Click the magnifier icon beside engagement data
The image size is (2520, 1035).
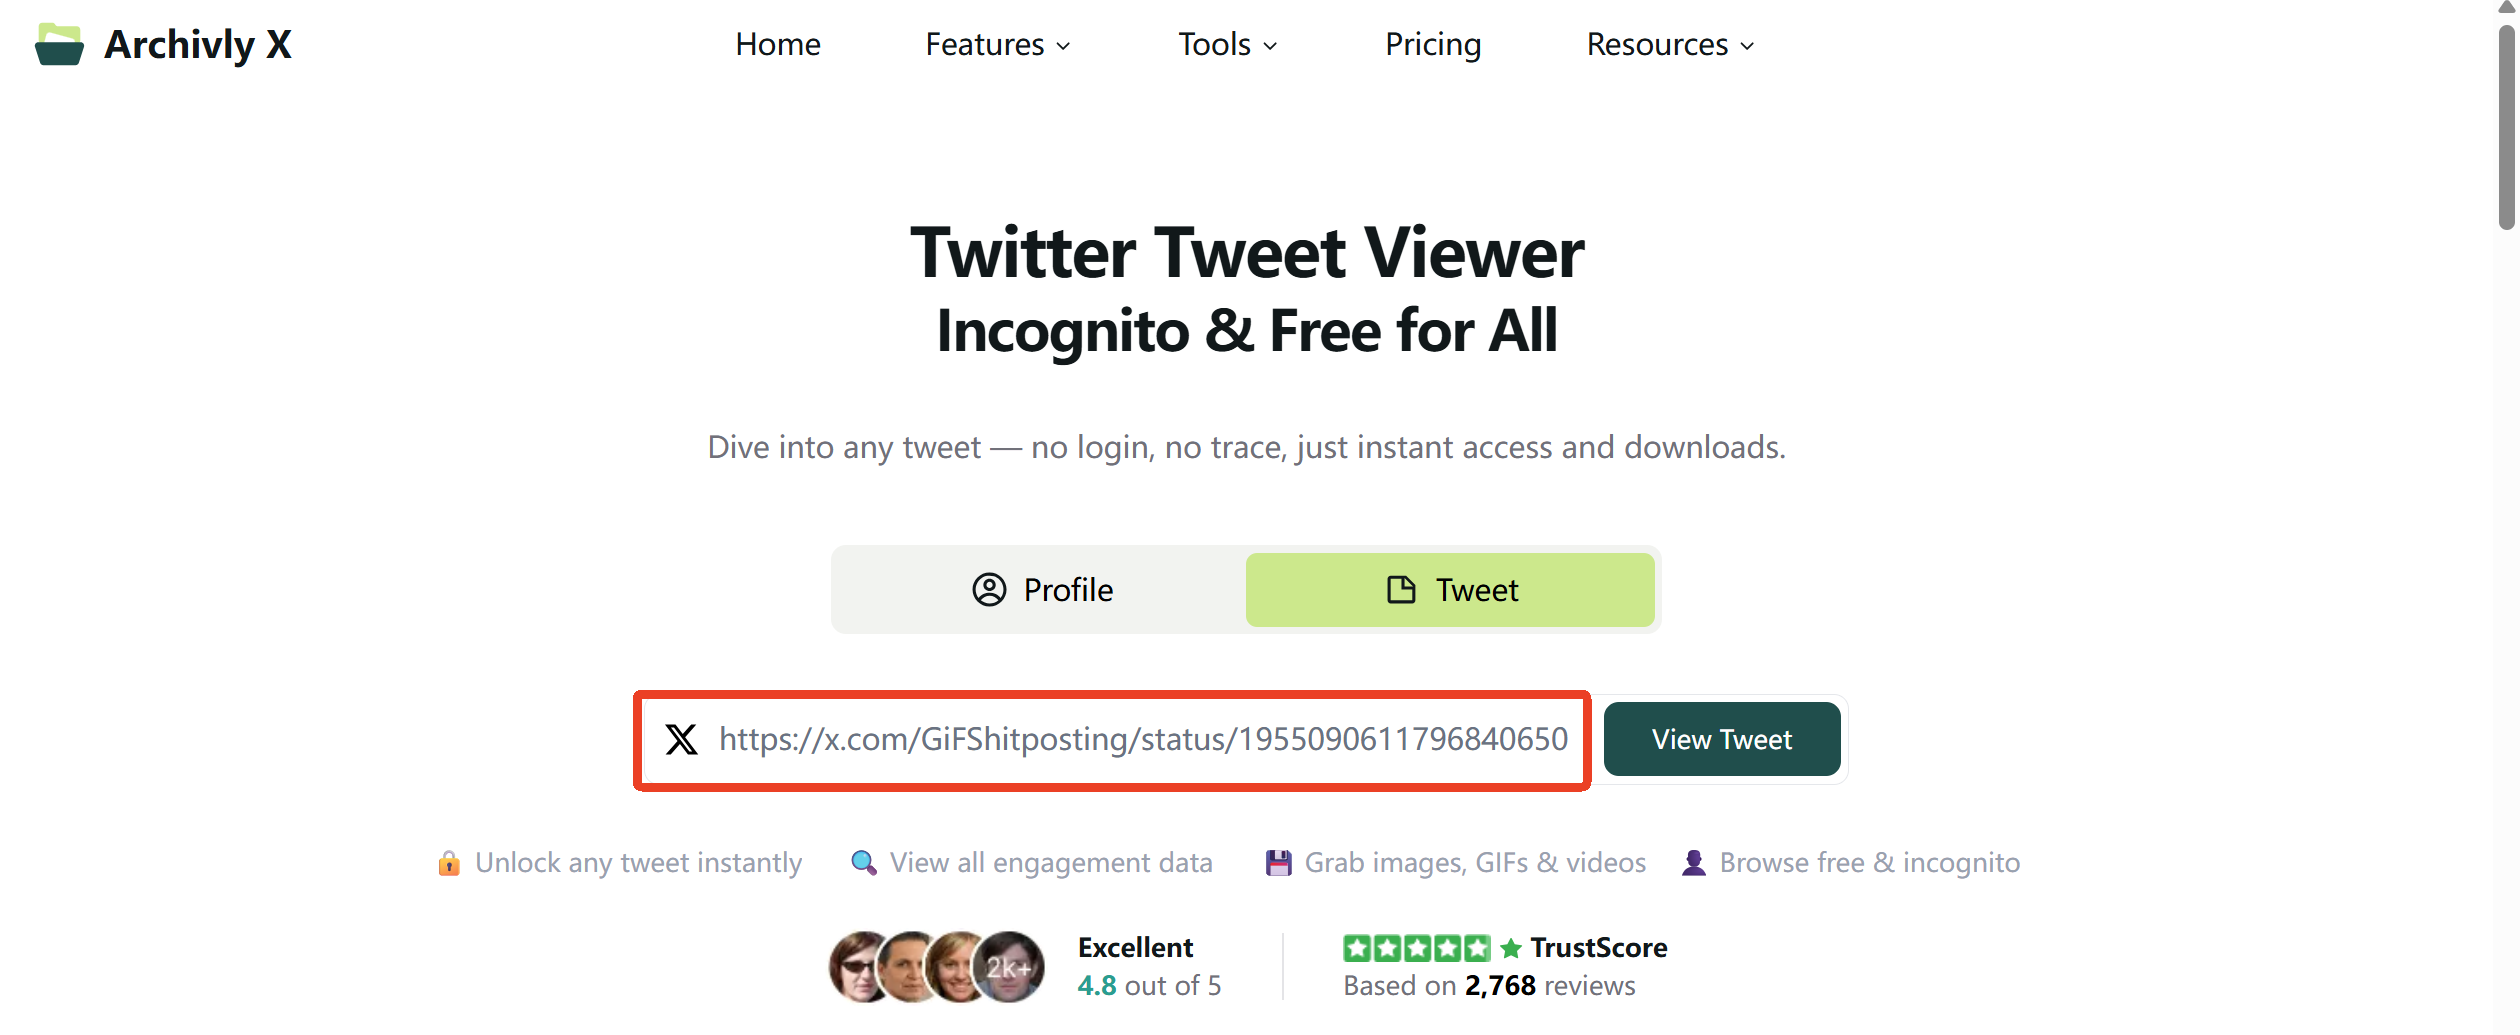(863, 863)
